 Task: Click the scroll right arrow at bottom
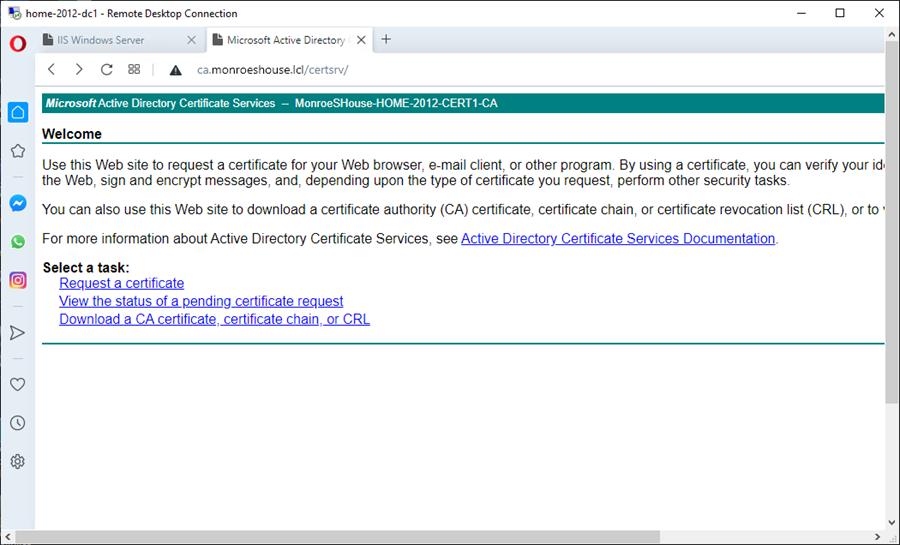coord(878,537)
